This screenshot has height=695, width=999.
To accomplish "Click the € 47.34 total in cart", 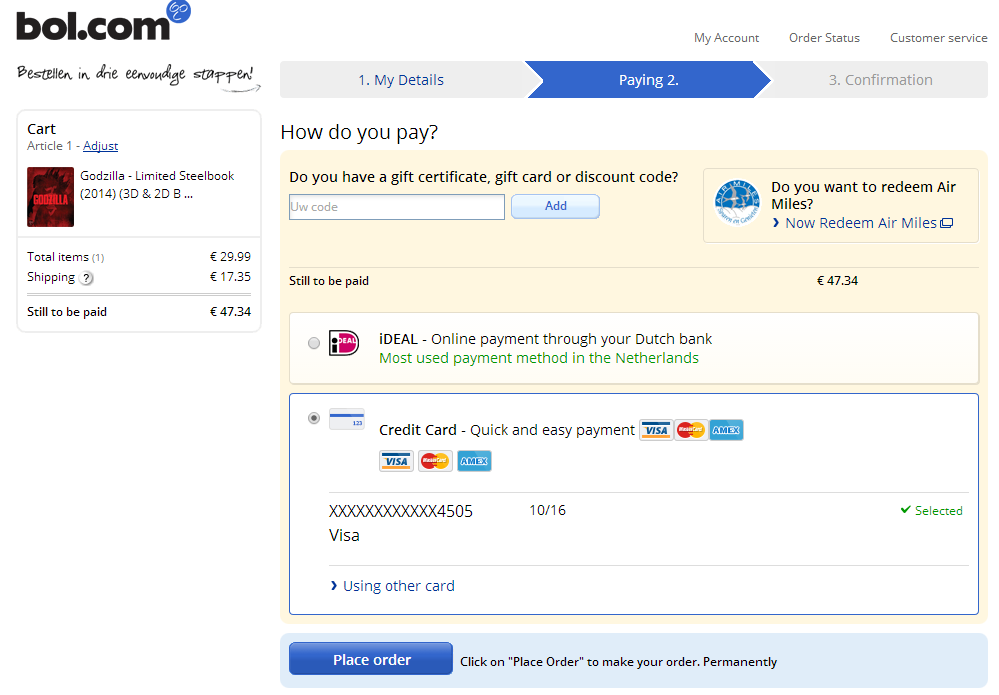I will 231,312.
